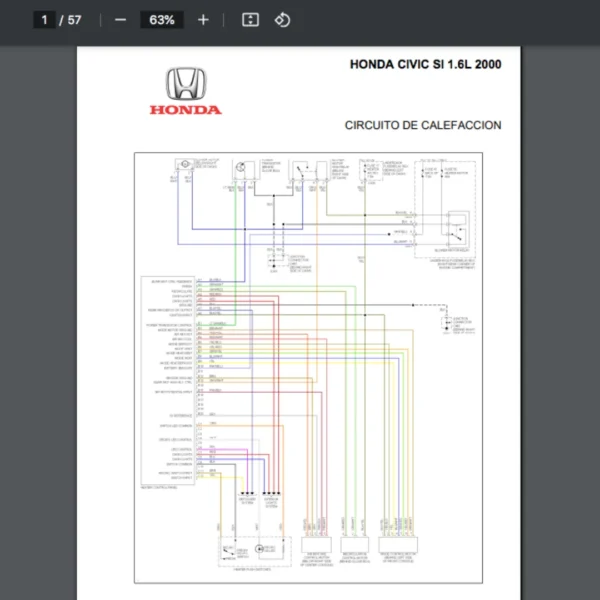Click the zoom in plus icon

[x=203, y=20]
